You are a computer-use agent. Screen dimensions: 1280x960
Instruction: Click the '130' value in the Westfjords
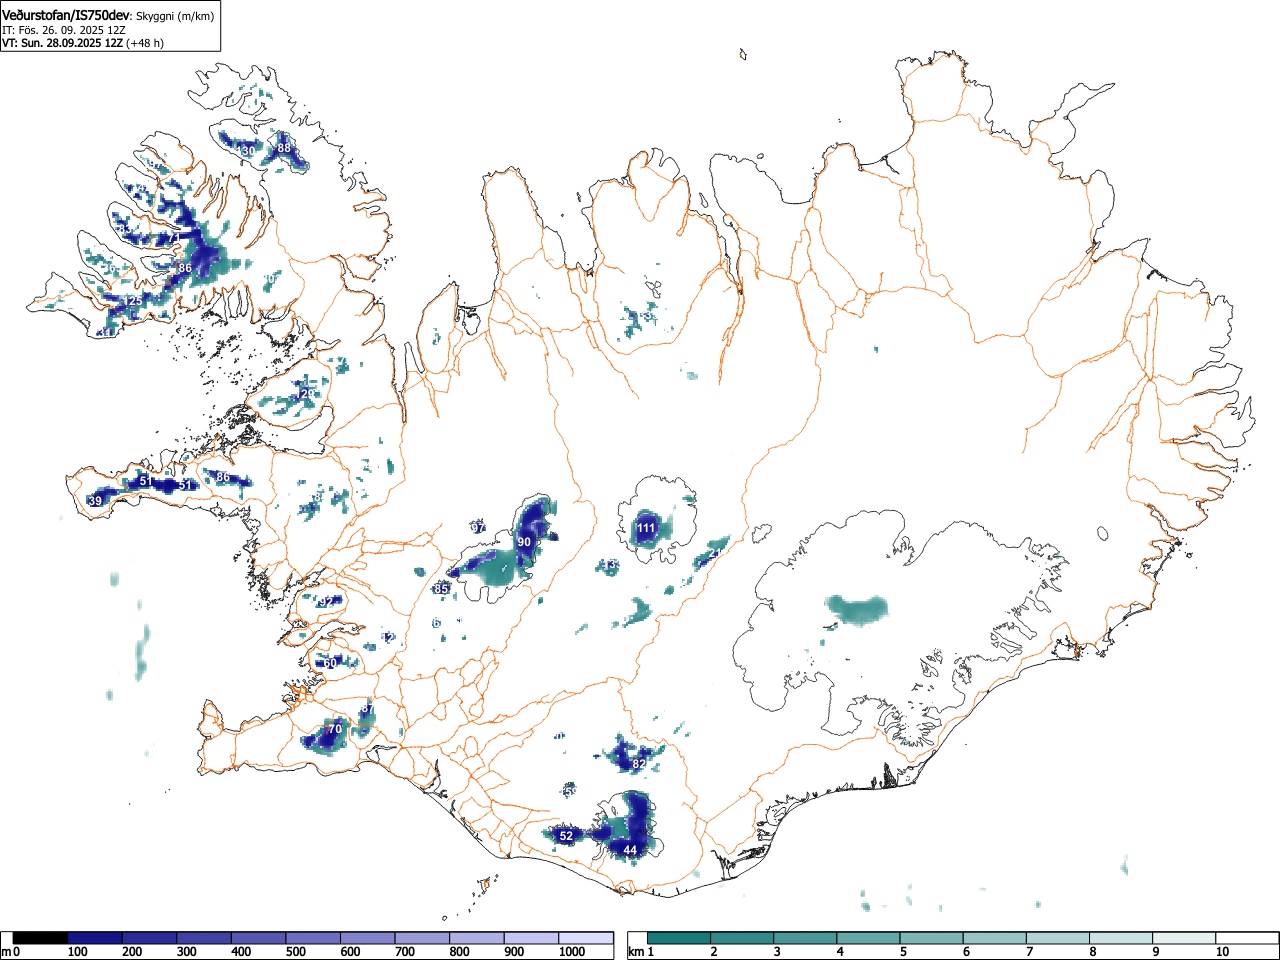pyautogui.click(x=245, y=151)
